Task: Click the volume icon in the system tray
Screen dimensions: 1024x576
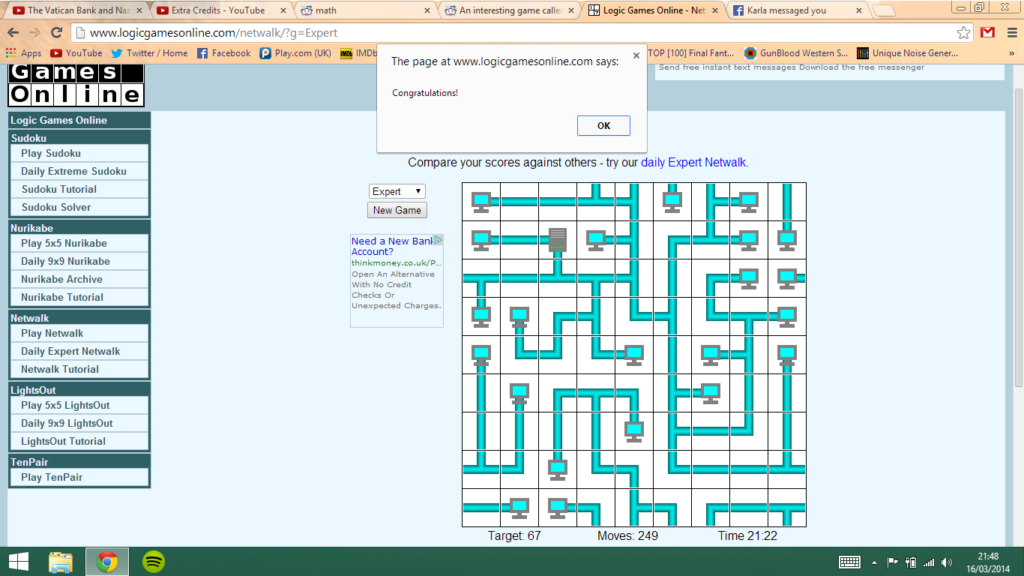Action: 946,562
